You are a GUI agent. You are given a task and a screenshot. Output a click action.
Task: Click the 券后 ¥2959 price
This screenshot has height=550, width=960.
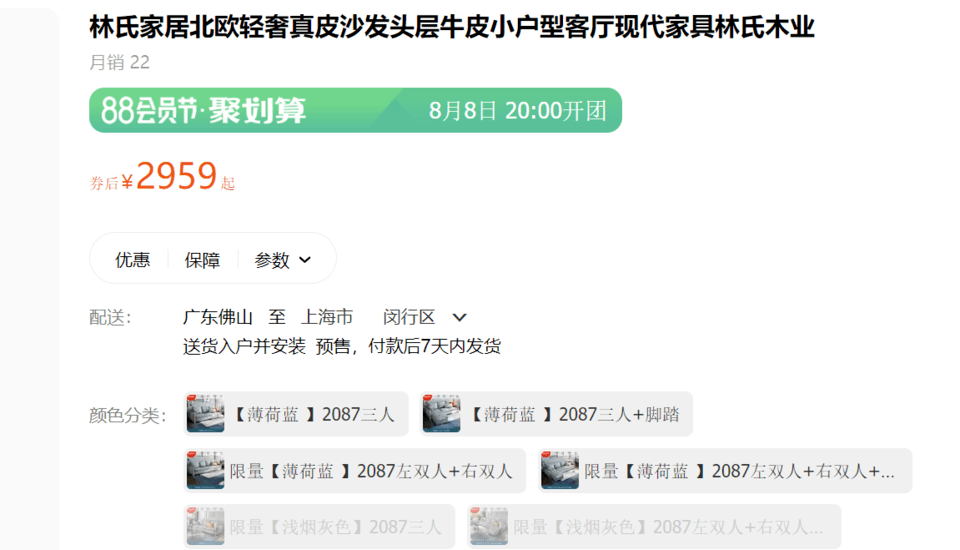point(162,176)
